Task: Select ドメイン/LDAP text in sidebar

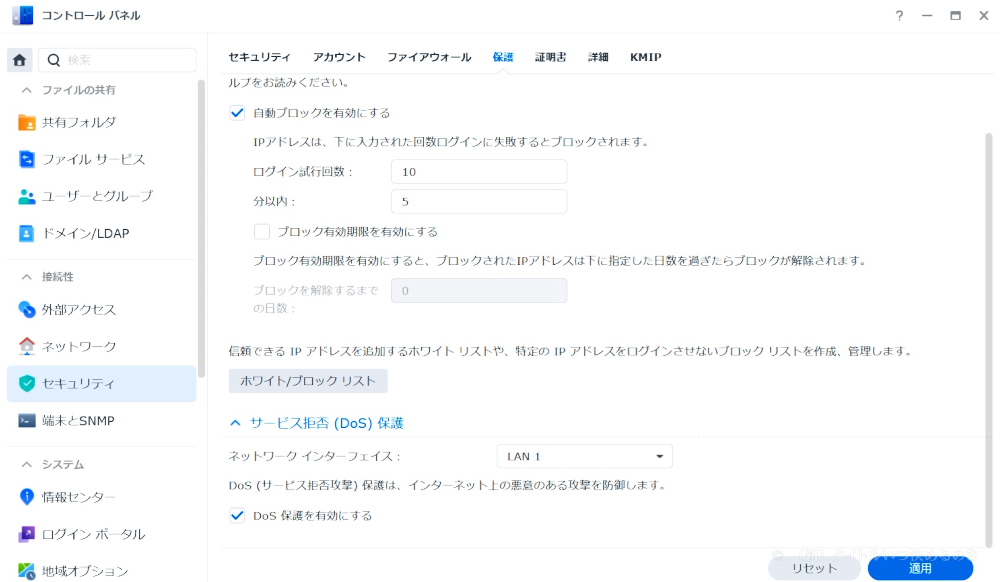Action: (85, 233)
